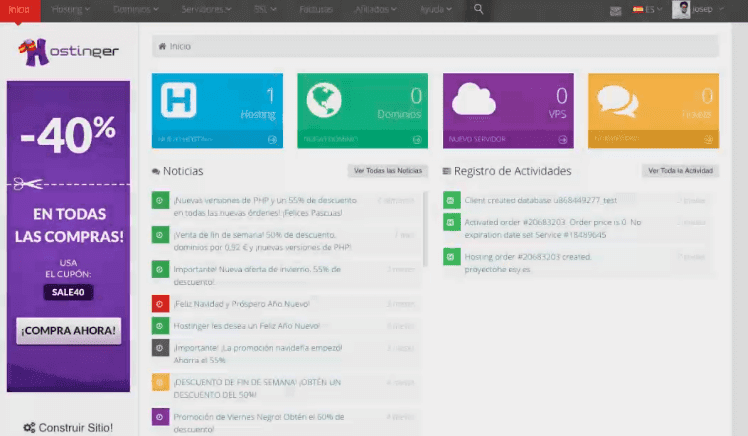The image size is (748, 436).
Task: Click the arrow on the new ticket bar
Action: (708, 139)
